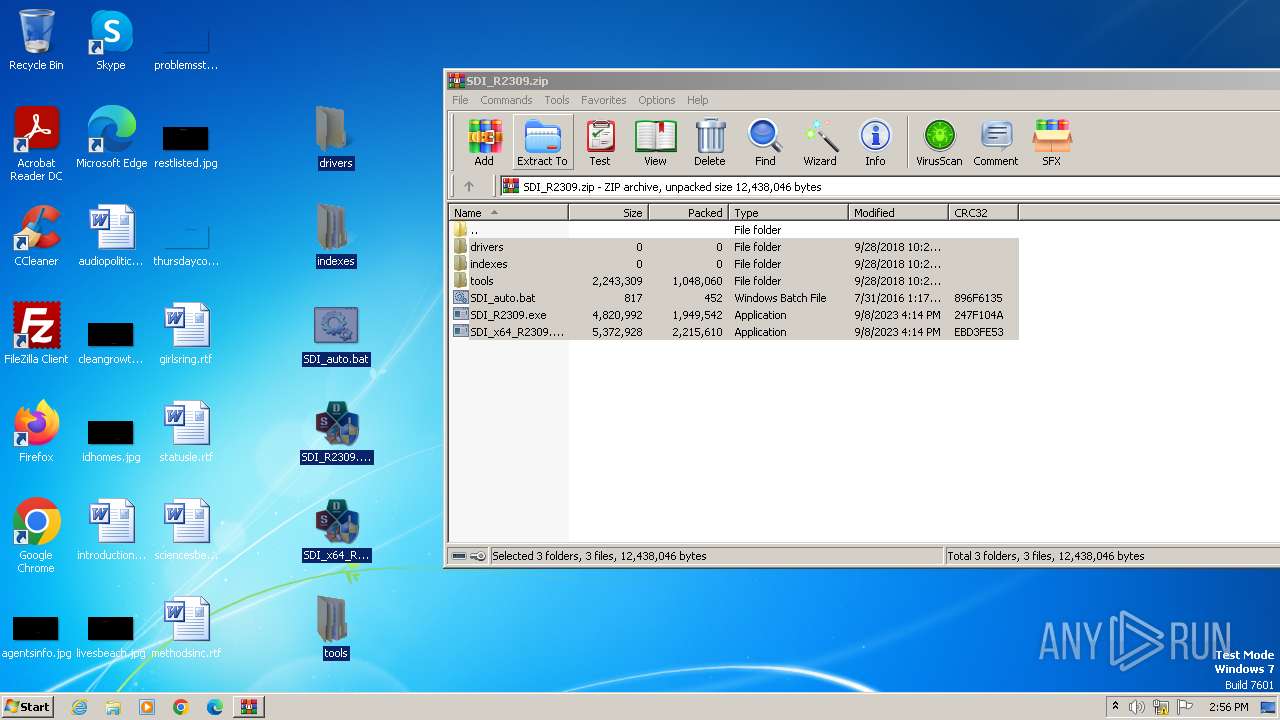Sort the file list by Name column
1280x720 pixels.
tap(508, 213)
